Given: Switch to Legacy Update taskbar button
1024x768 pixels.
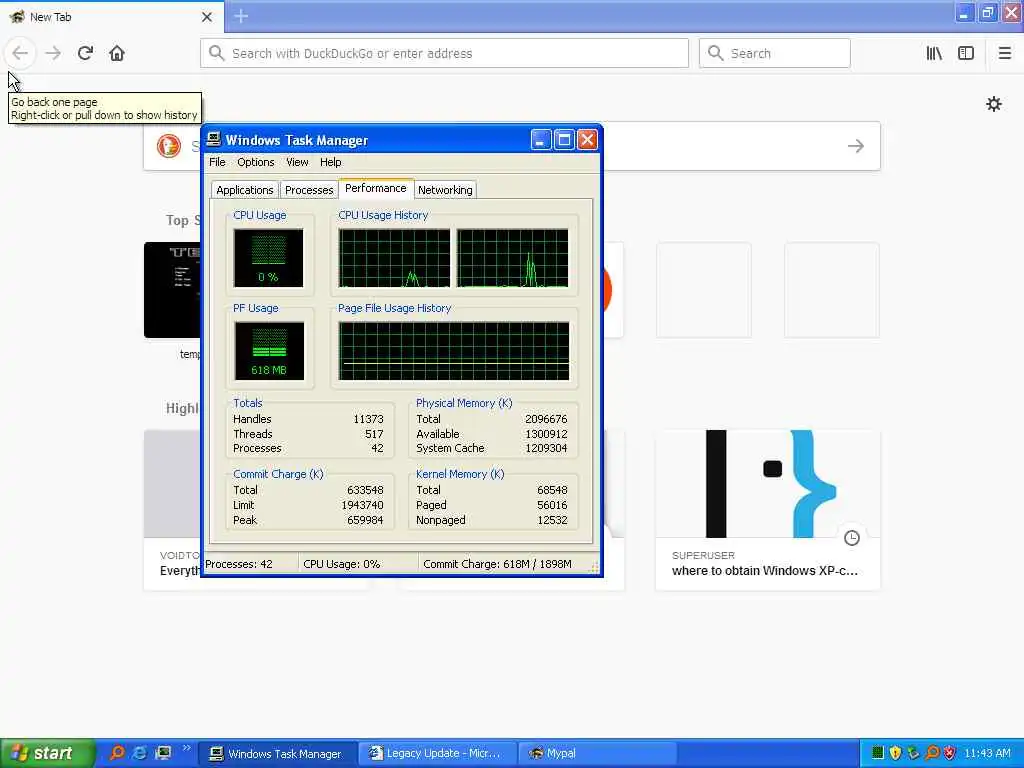Looking at the screenshot, I should click(438, 753).
